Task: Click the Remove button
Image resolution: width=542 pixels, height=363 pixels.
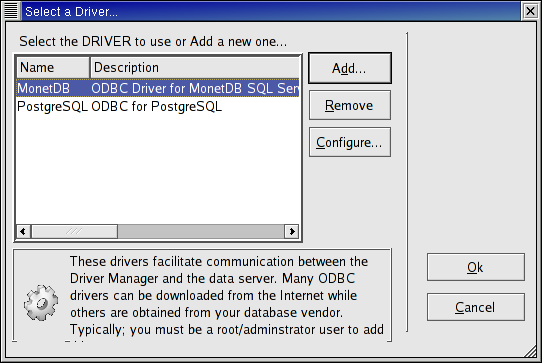Action: (350, 105)
